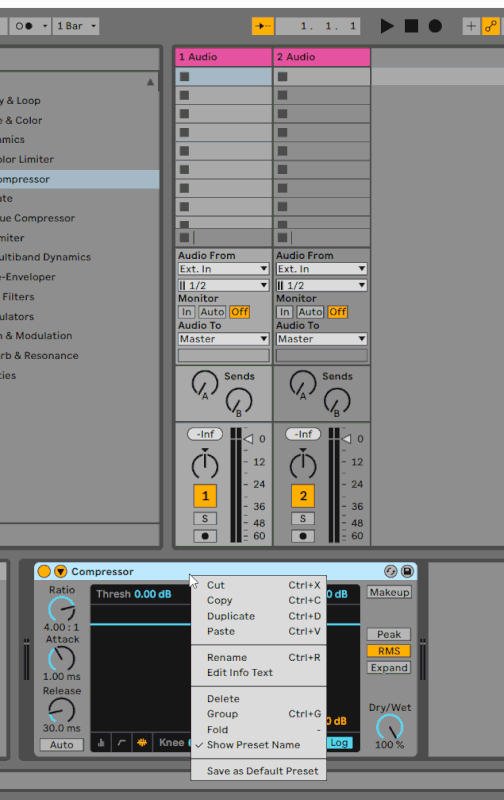Switch Compressor to transfer curve view icon

click(x=121, y=743)
